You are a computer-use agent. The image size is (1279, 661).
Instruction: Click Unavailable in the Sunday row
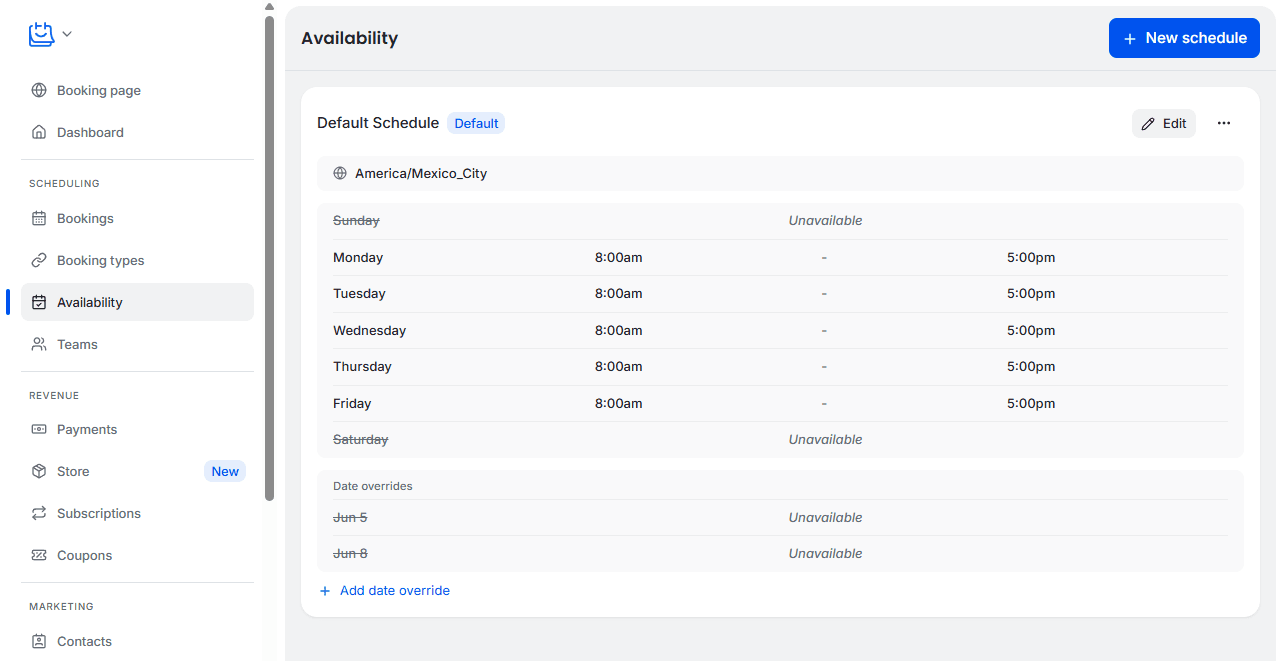tap(825, 220)
